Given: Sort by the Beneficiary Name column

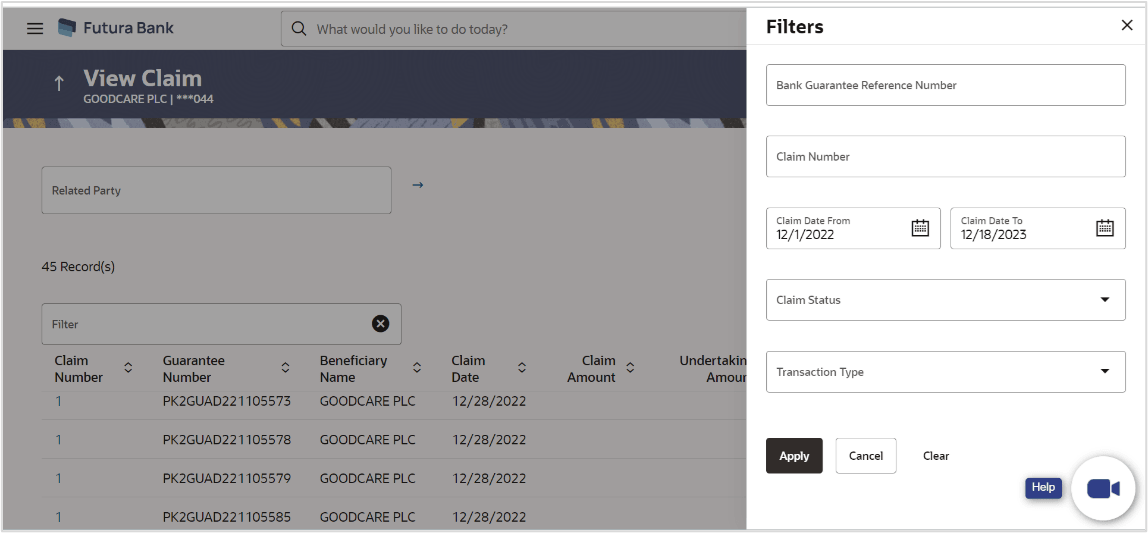Looking at the screenshot, I should [x=417, y=368].
